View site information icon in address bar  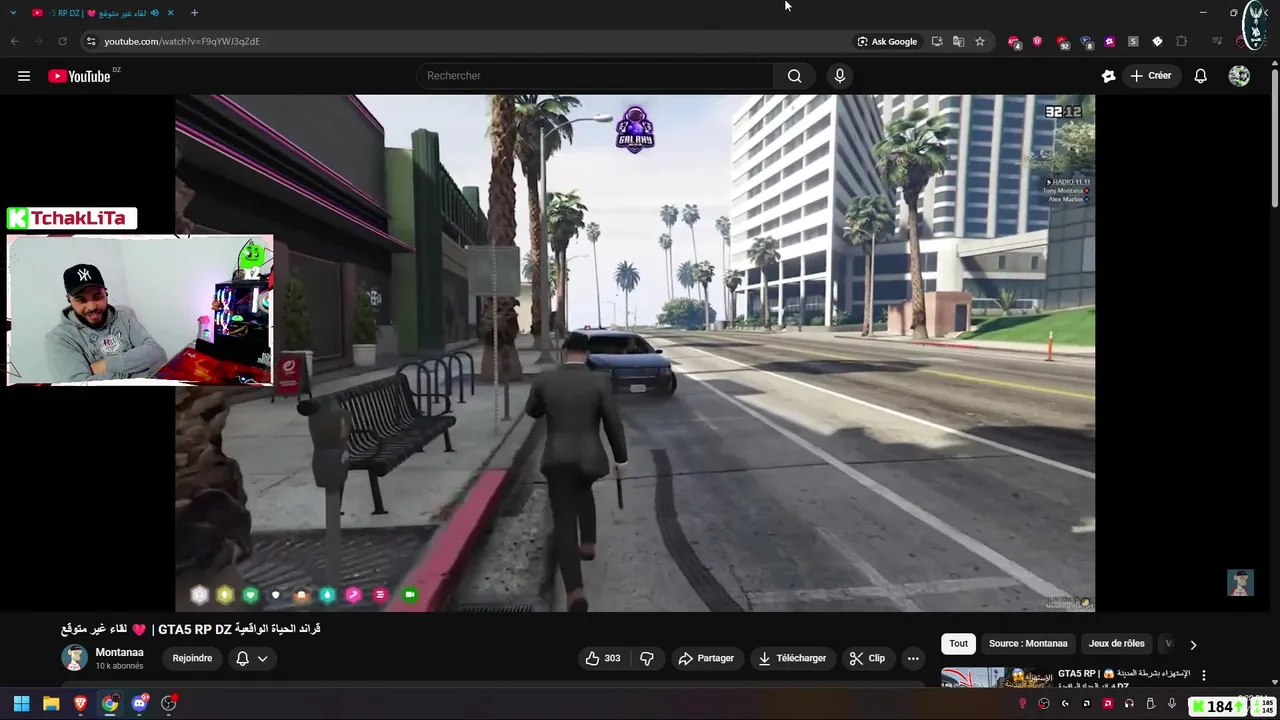point(90,41)
